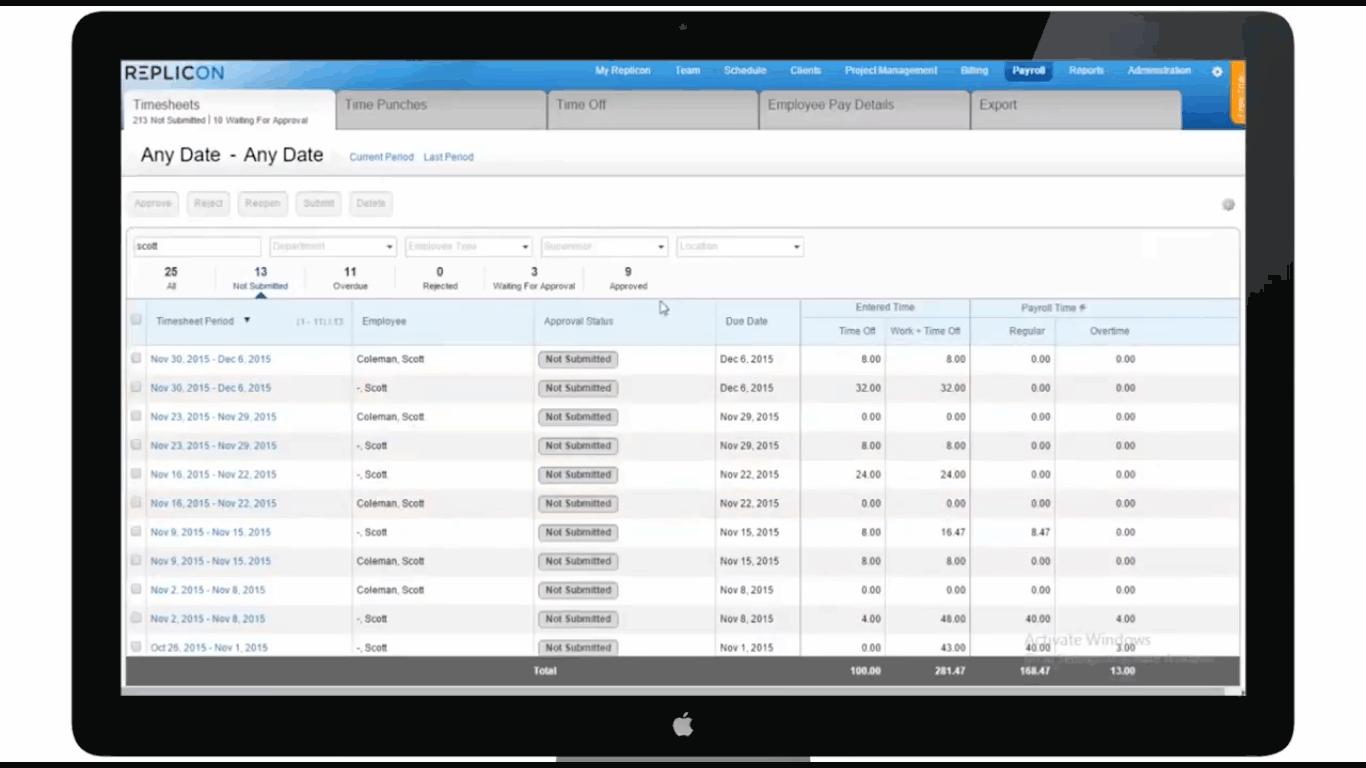The height and width of the screenshot is (768, 1366).
Task: Click the gray table options gear icon
Action: pyautogui.click(x=1228, y=205)
